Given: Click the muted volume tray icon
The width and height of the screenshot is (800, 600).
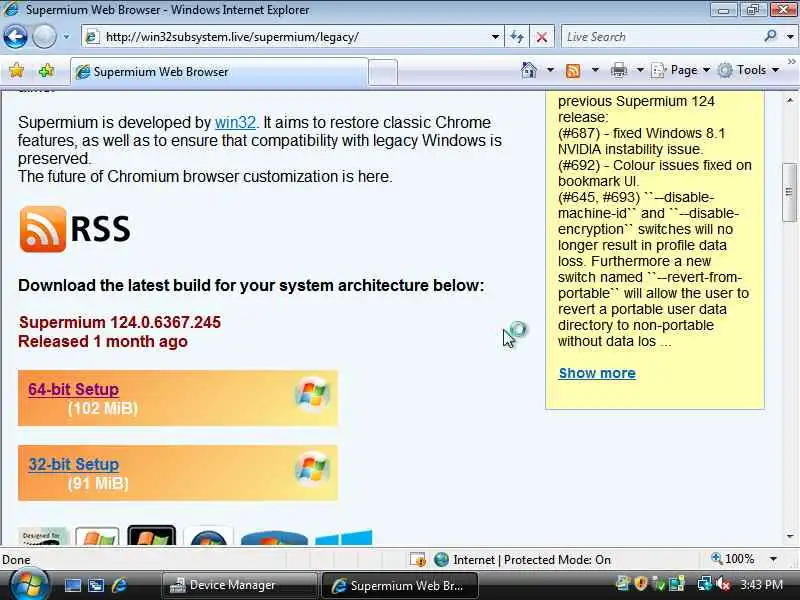Looking at the screenshot, I should pyautogui.click(x=723, y=583).
